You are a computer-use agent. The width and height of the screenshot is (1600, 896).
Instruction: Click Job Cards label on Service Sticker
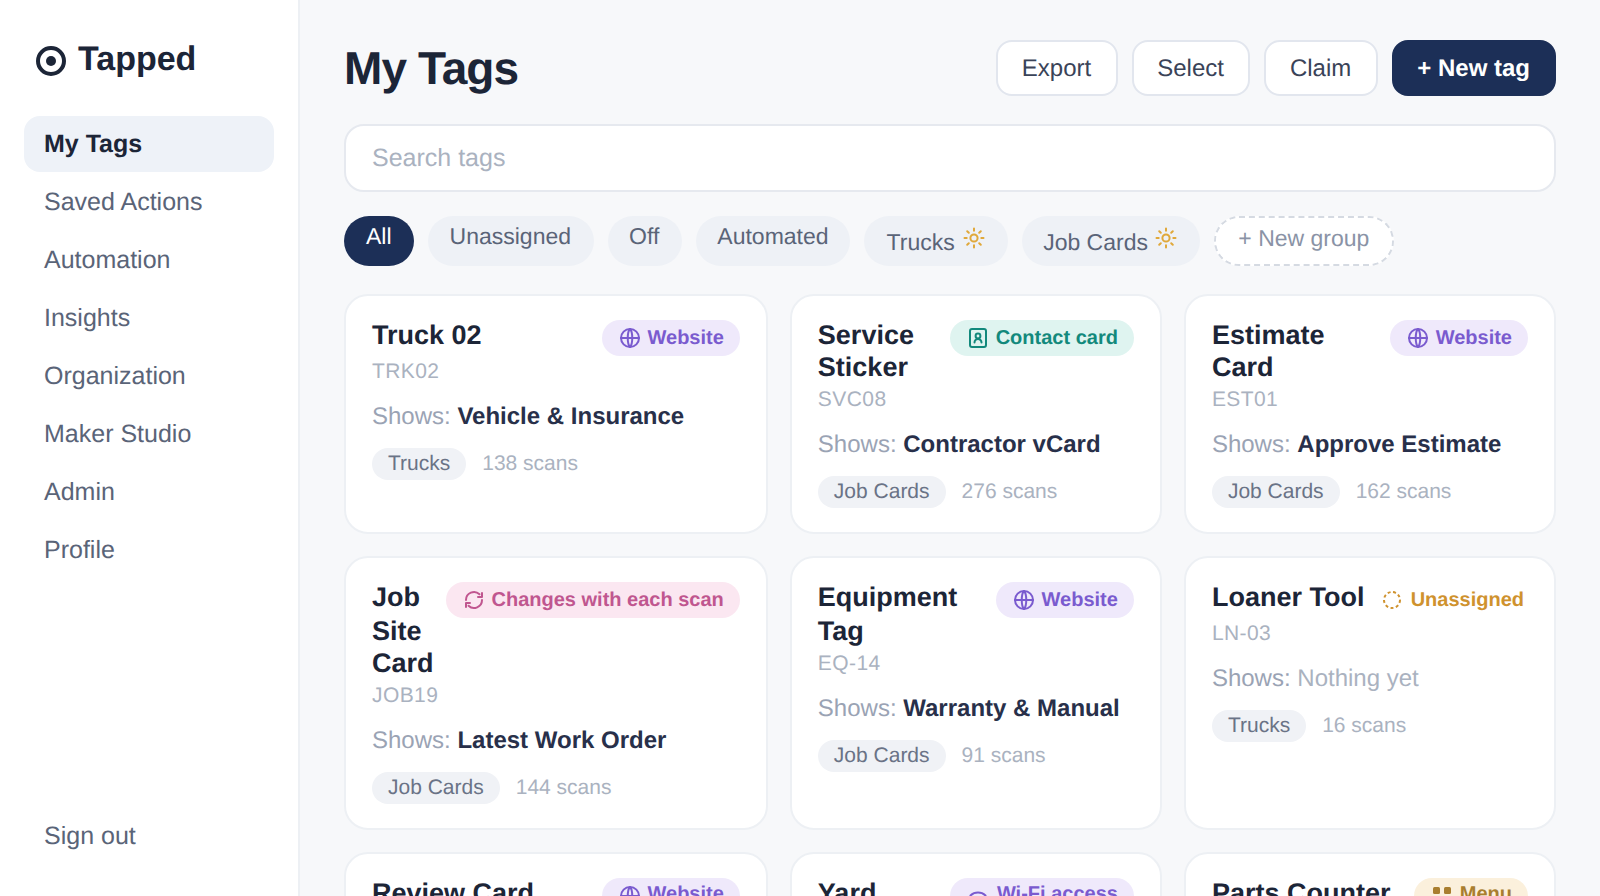[x=882, y=492]
